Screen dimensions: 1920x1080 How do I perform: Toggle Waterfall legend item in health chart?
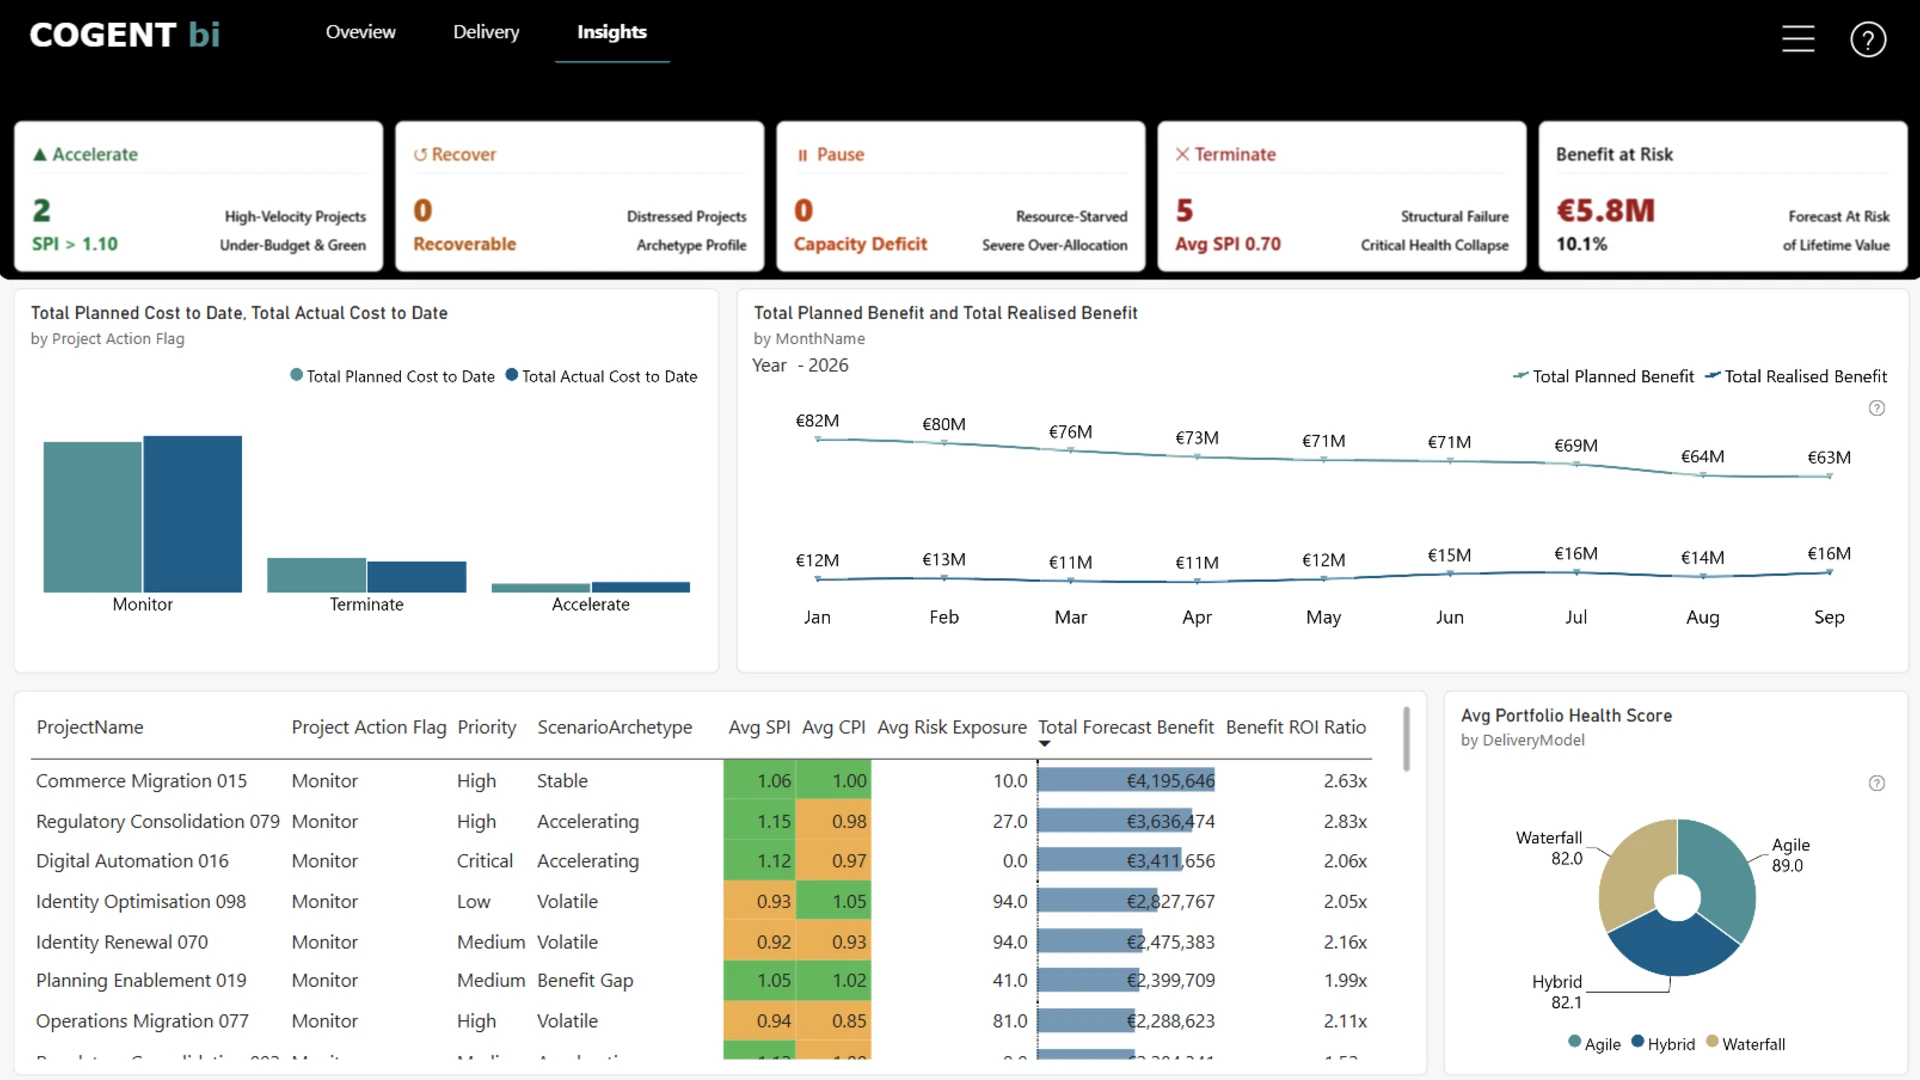1745,1043
